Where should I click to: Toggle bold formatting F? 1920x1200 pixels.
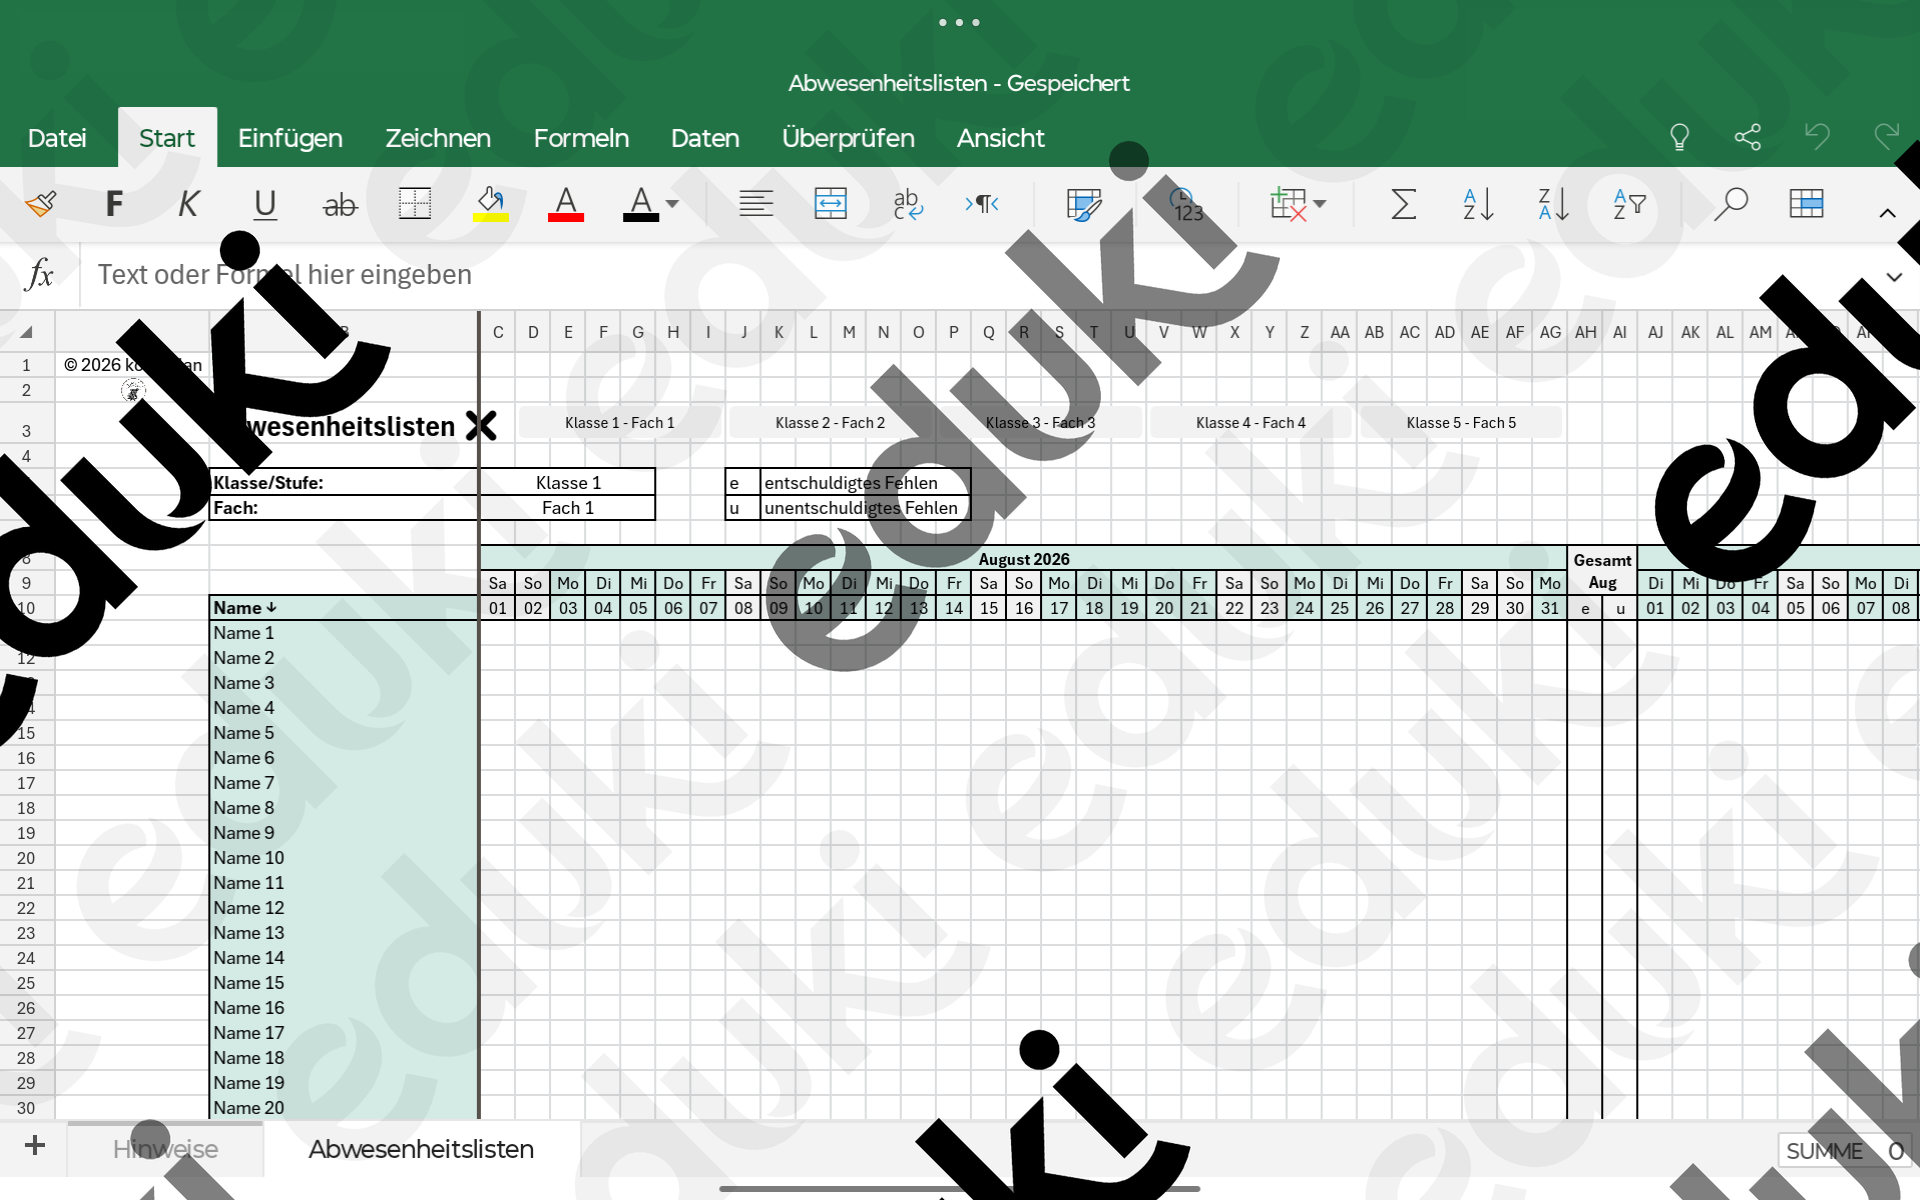pyautogui.click(x=114, y=204)
